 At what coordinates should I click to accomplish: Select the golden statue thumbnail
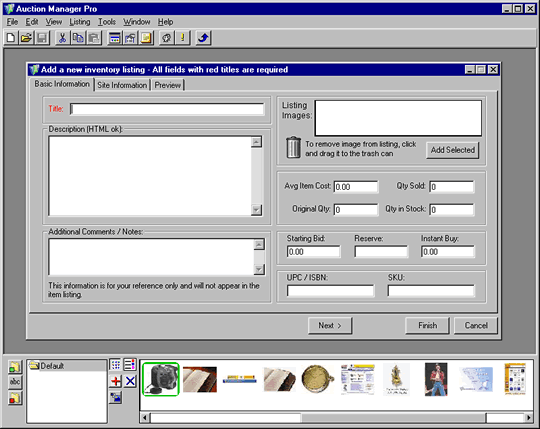[396, 379]
